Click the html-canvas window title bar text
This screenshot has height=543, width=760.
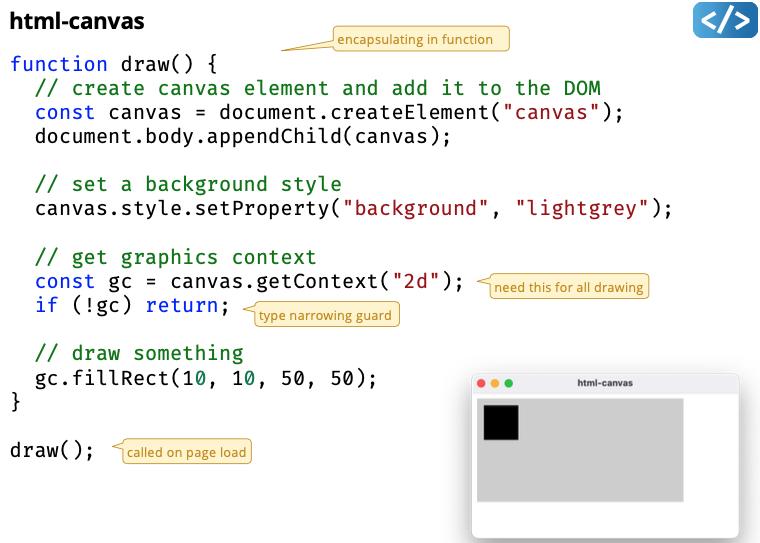[605, 383]
